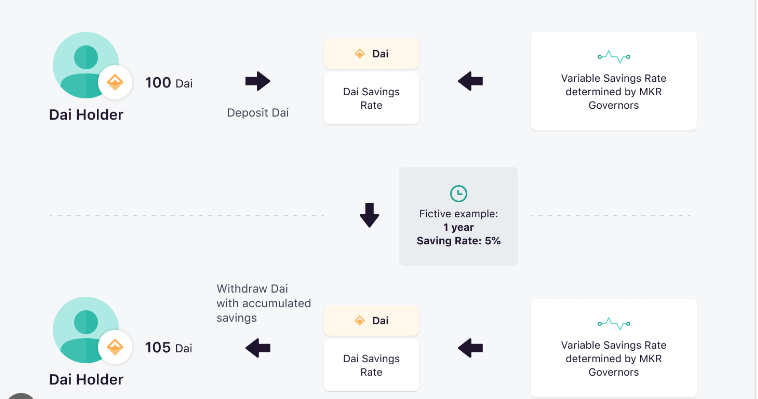
Task: Click the left arrow beside top Dai Savings Rate
Action: pyautogui.click(x=470, y=81)
